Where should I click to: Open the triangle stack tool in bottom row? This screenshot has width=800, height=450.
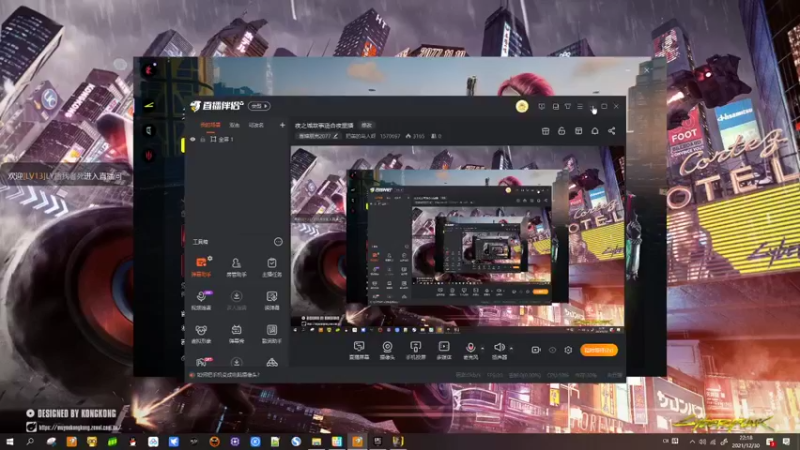(271, 362)
